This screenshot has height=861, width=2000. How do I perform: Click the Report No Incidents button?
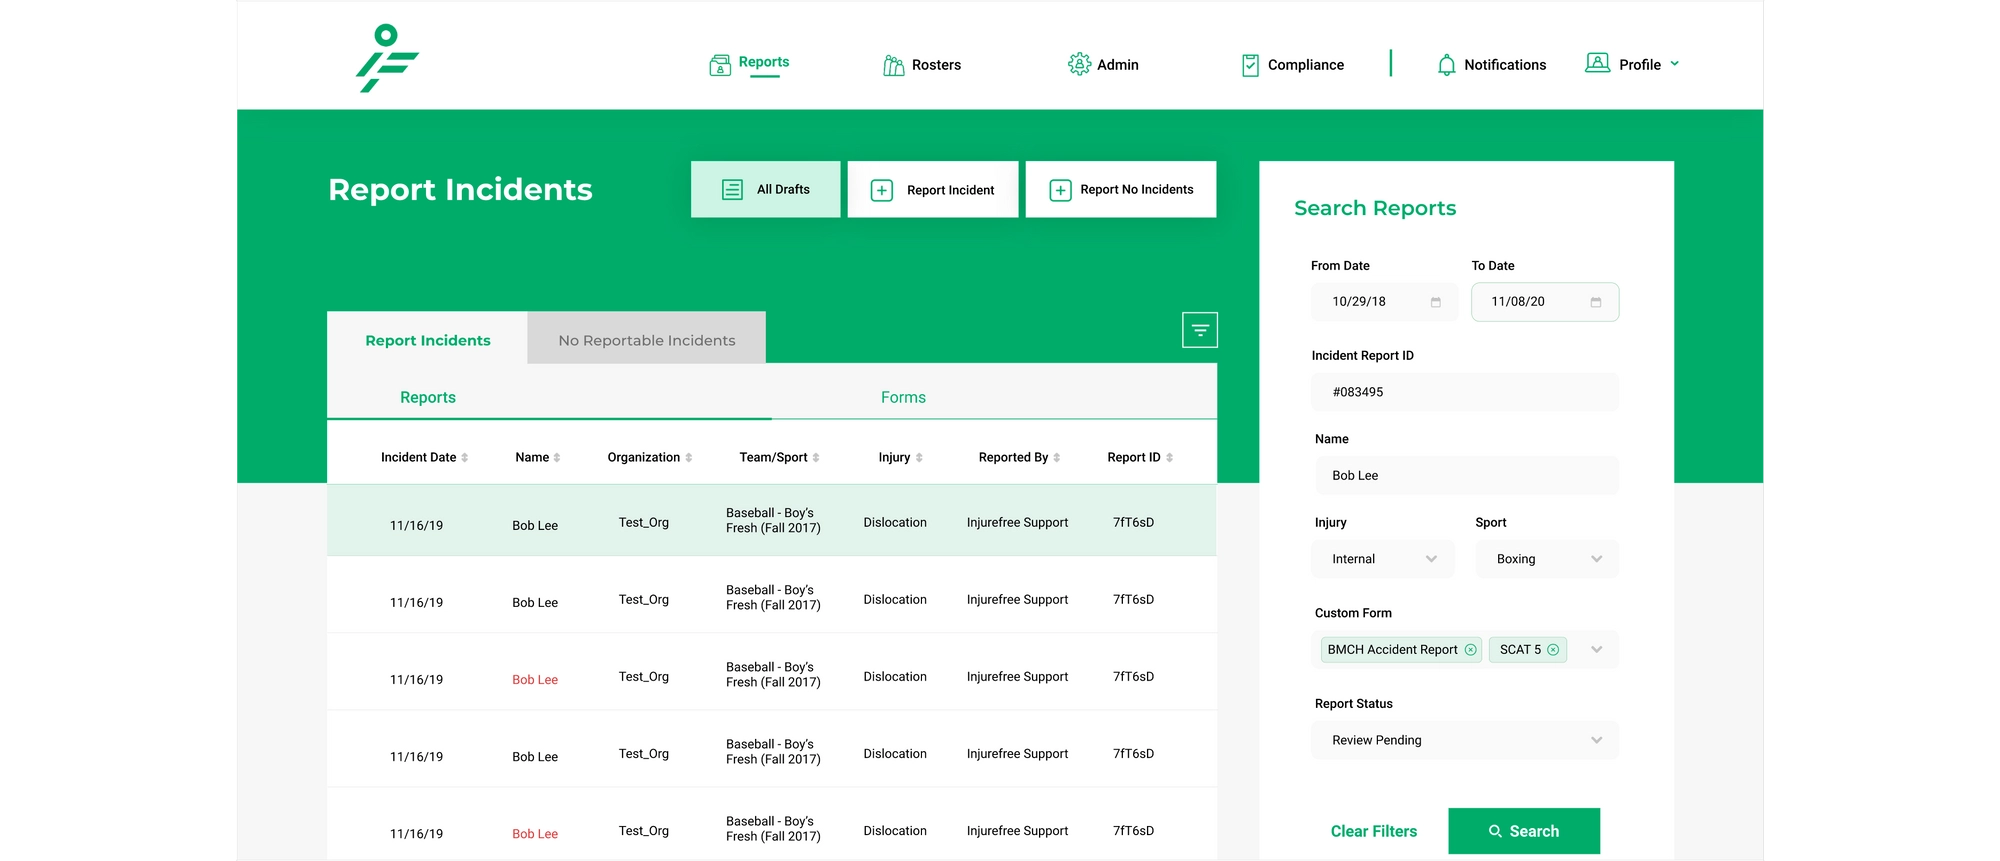click(x=1121, y=189)
